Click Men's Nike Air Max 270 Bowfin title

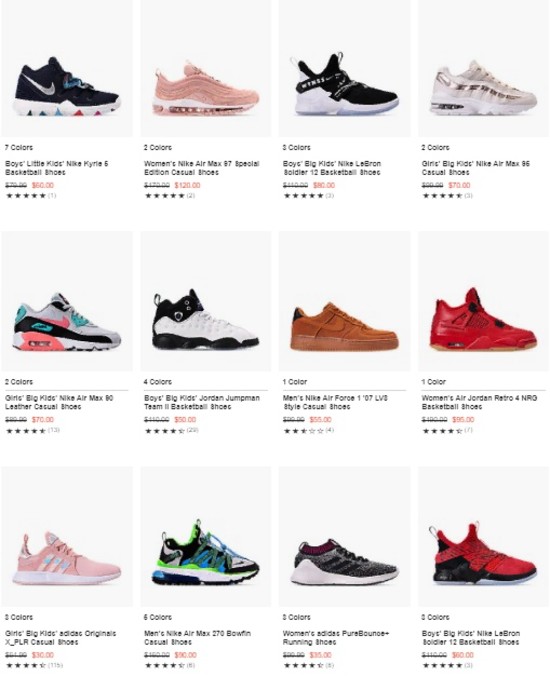coord(197,638)
